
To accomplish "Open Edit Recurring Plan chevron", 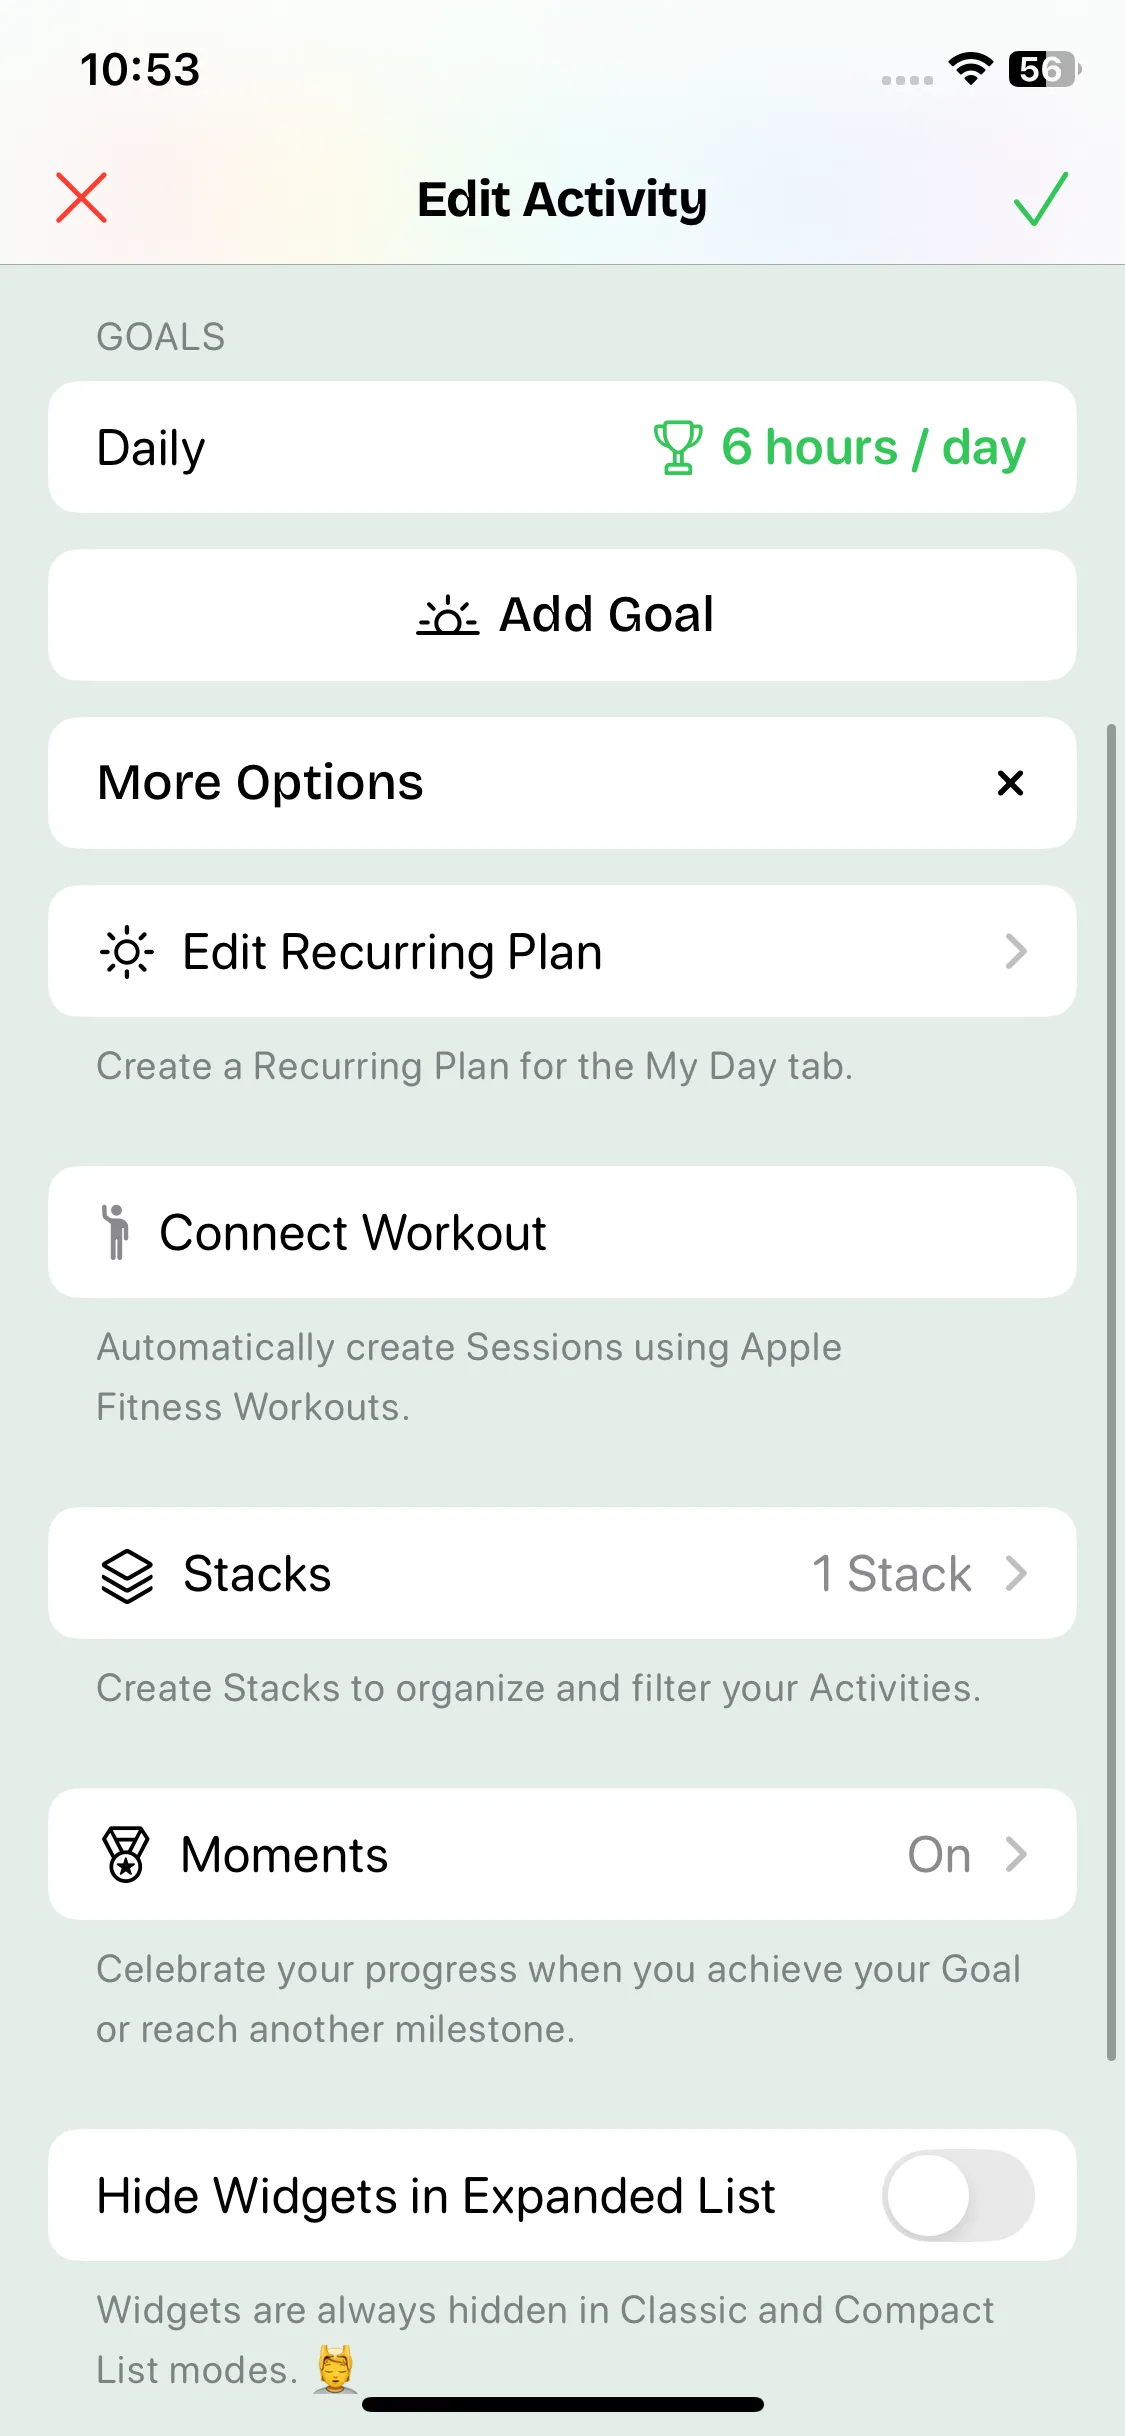I will tap(1016, 951).
